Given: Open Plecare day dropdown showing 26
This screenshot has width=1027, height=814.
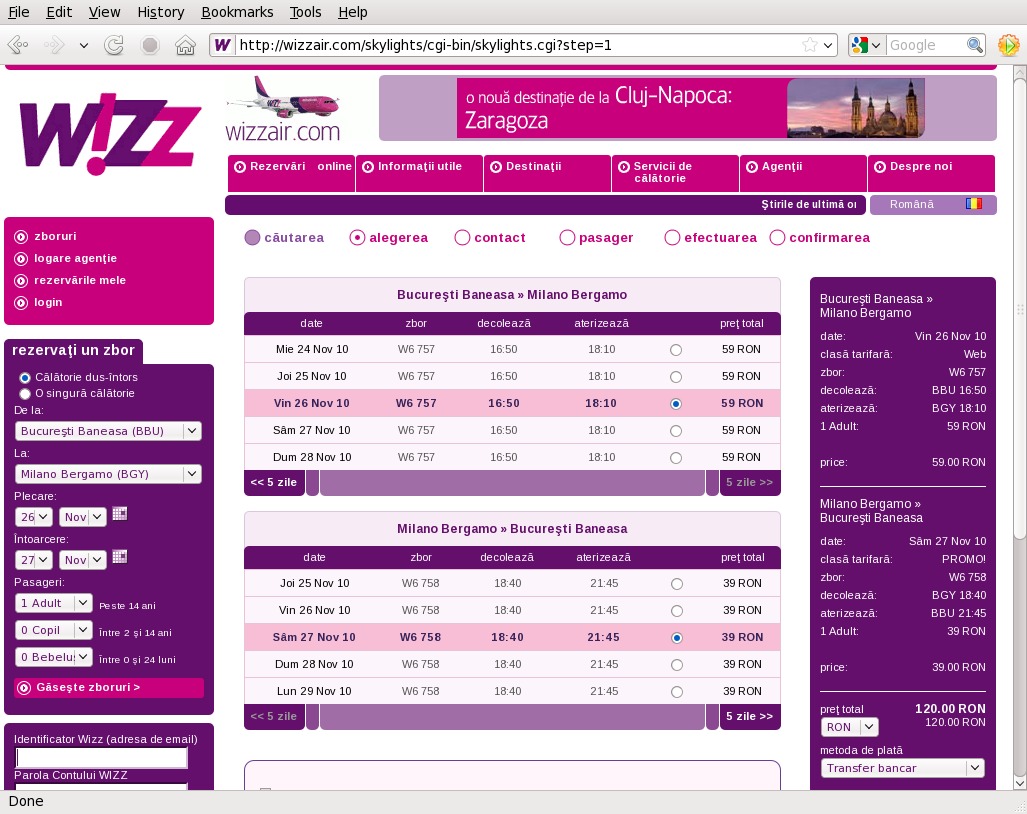Looking at the screenshot, I should [33, 517].
